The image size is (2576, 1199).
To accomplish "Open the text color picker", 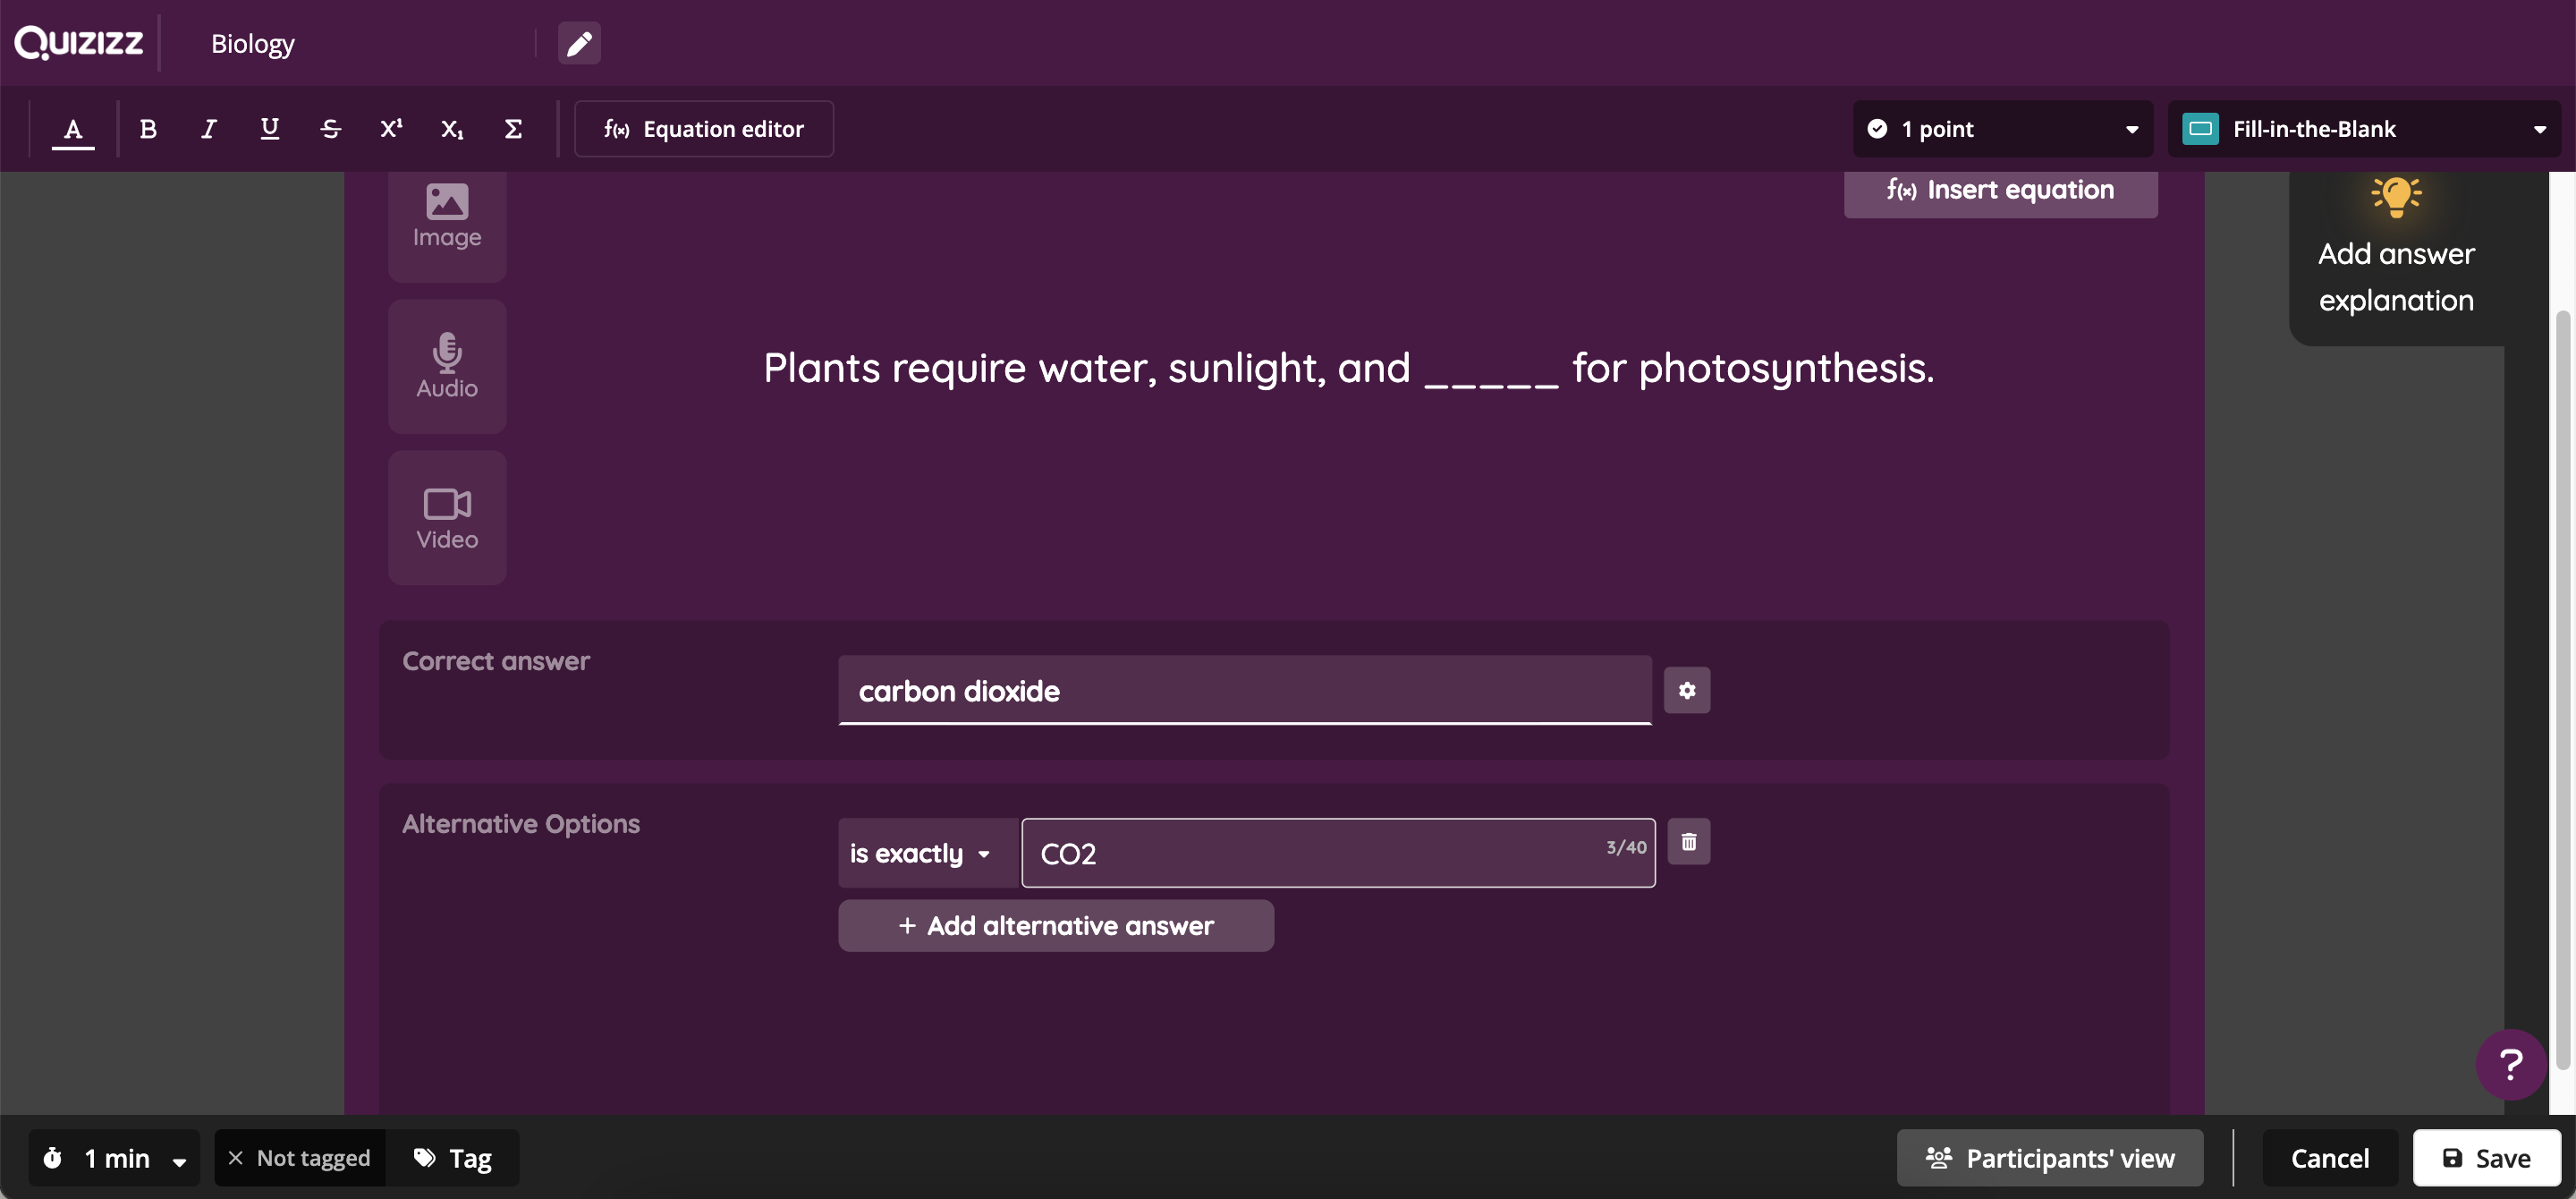I will click(x=73, y=128).
